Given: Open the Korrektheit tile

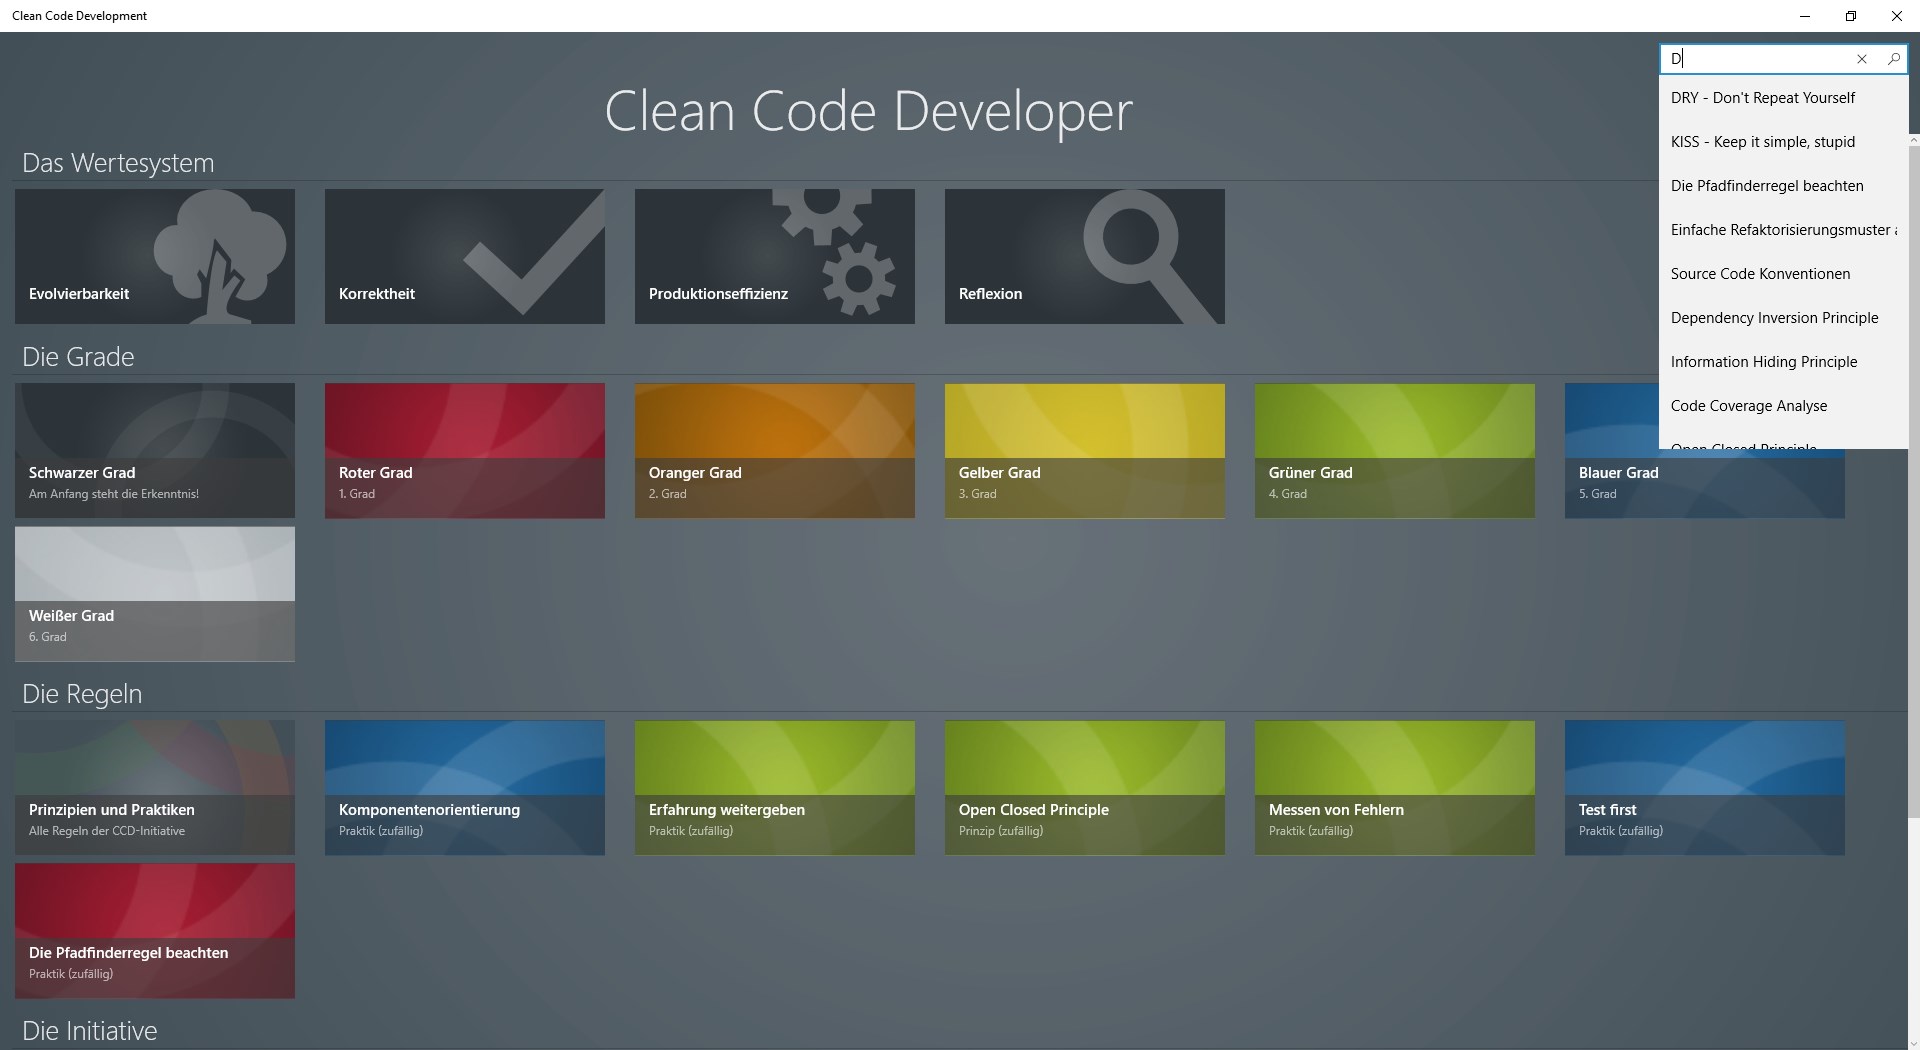Looking at the screenshot, I should coord(465,257).
